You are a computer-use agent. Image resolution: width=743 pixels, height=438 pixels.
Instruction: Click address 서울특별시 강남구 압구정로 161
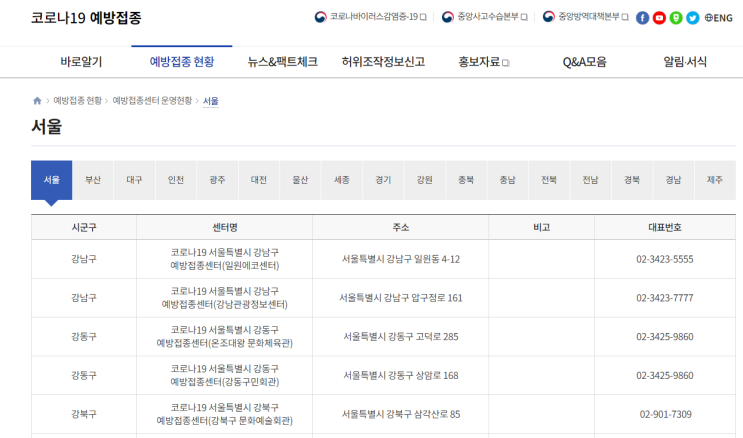point(401,298)
